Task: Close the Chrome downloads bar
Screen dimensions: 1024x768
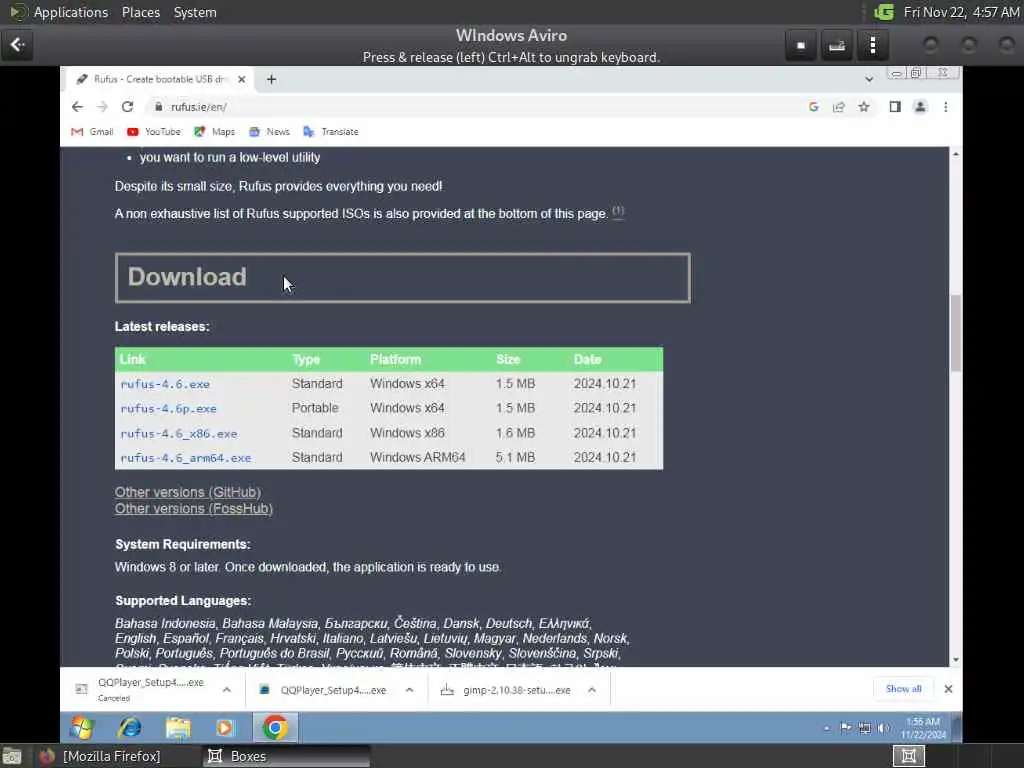Action: point(948,689)
